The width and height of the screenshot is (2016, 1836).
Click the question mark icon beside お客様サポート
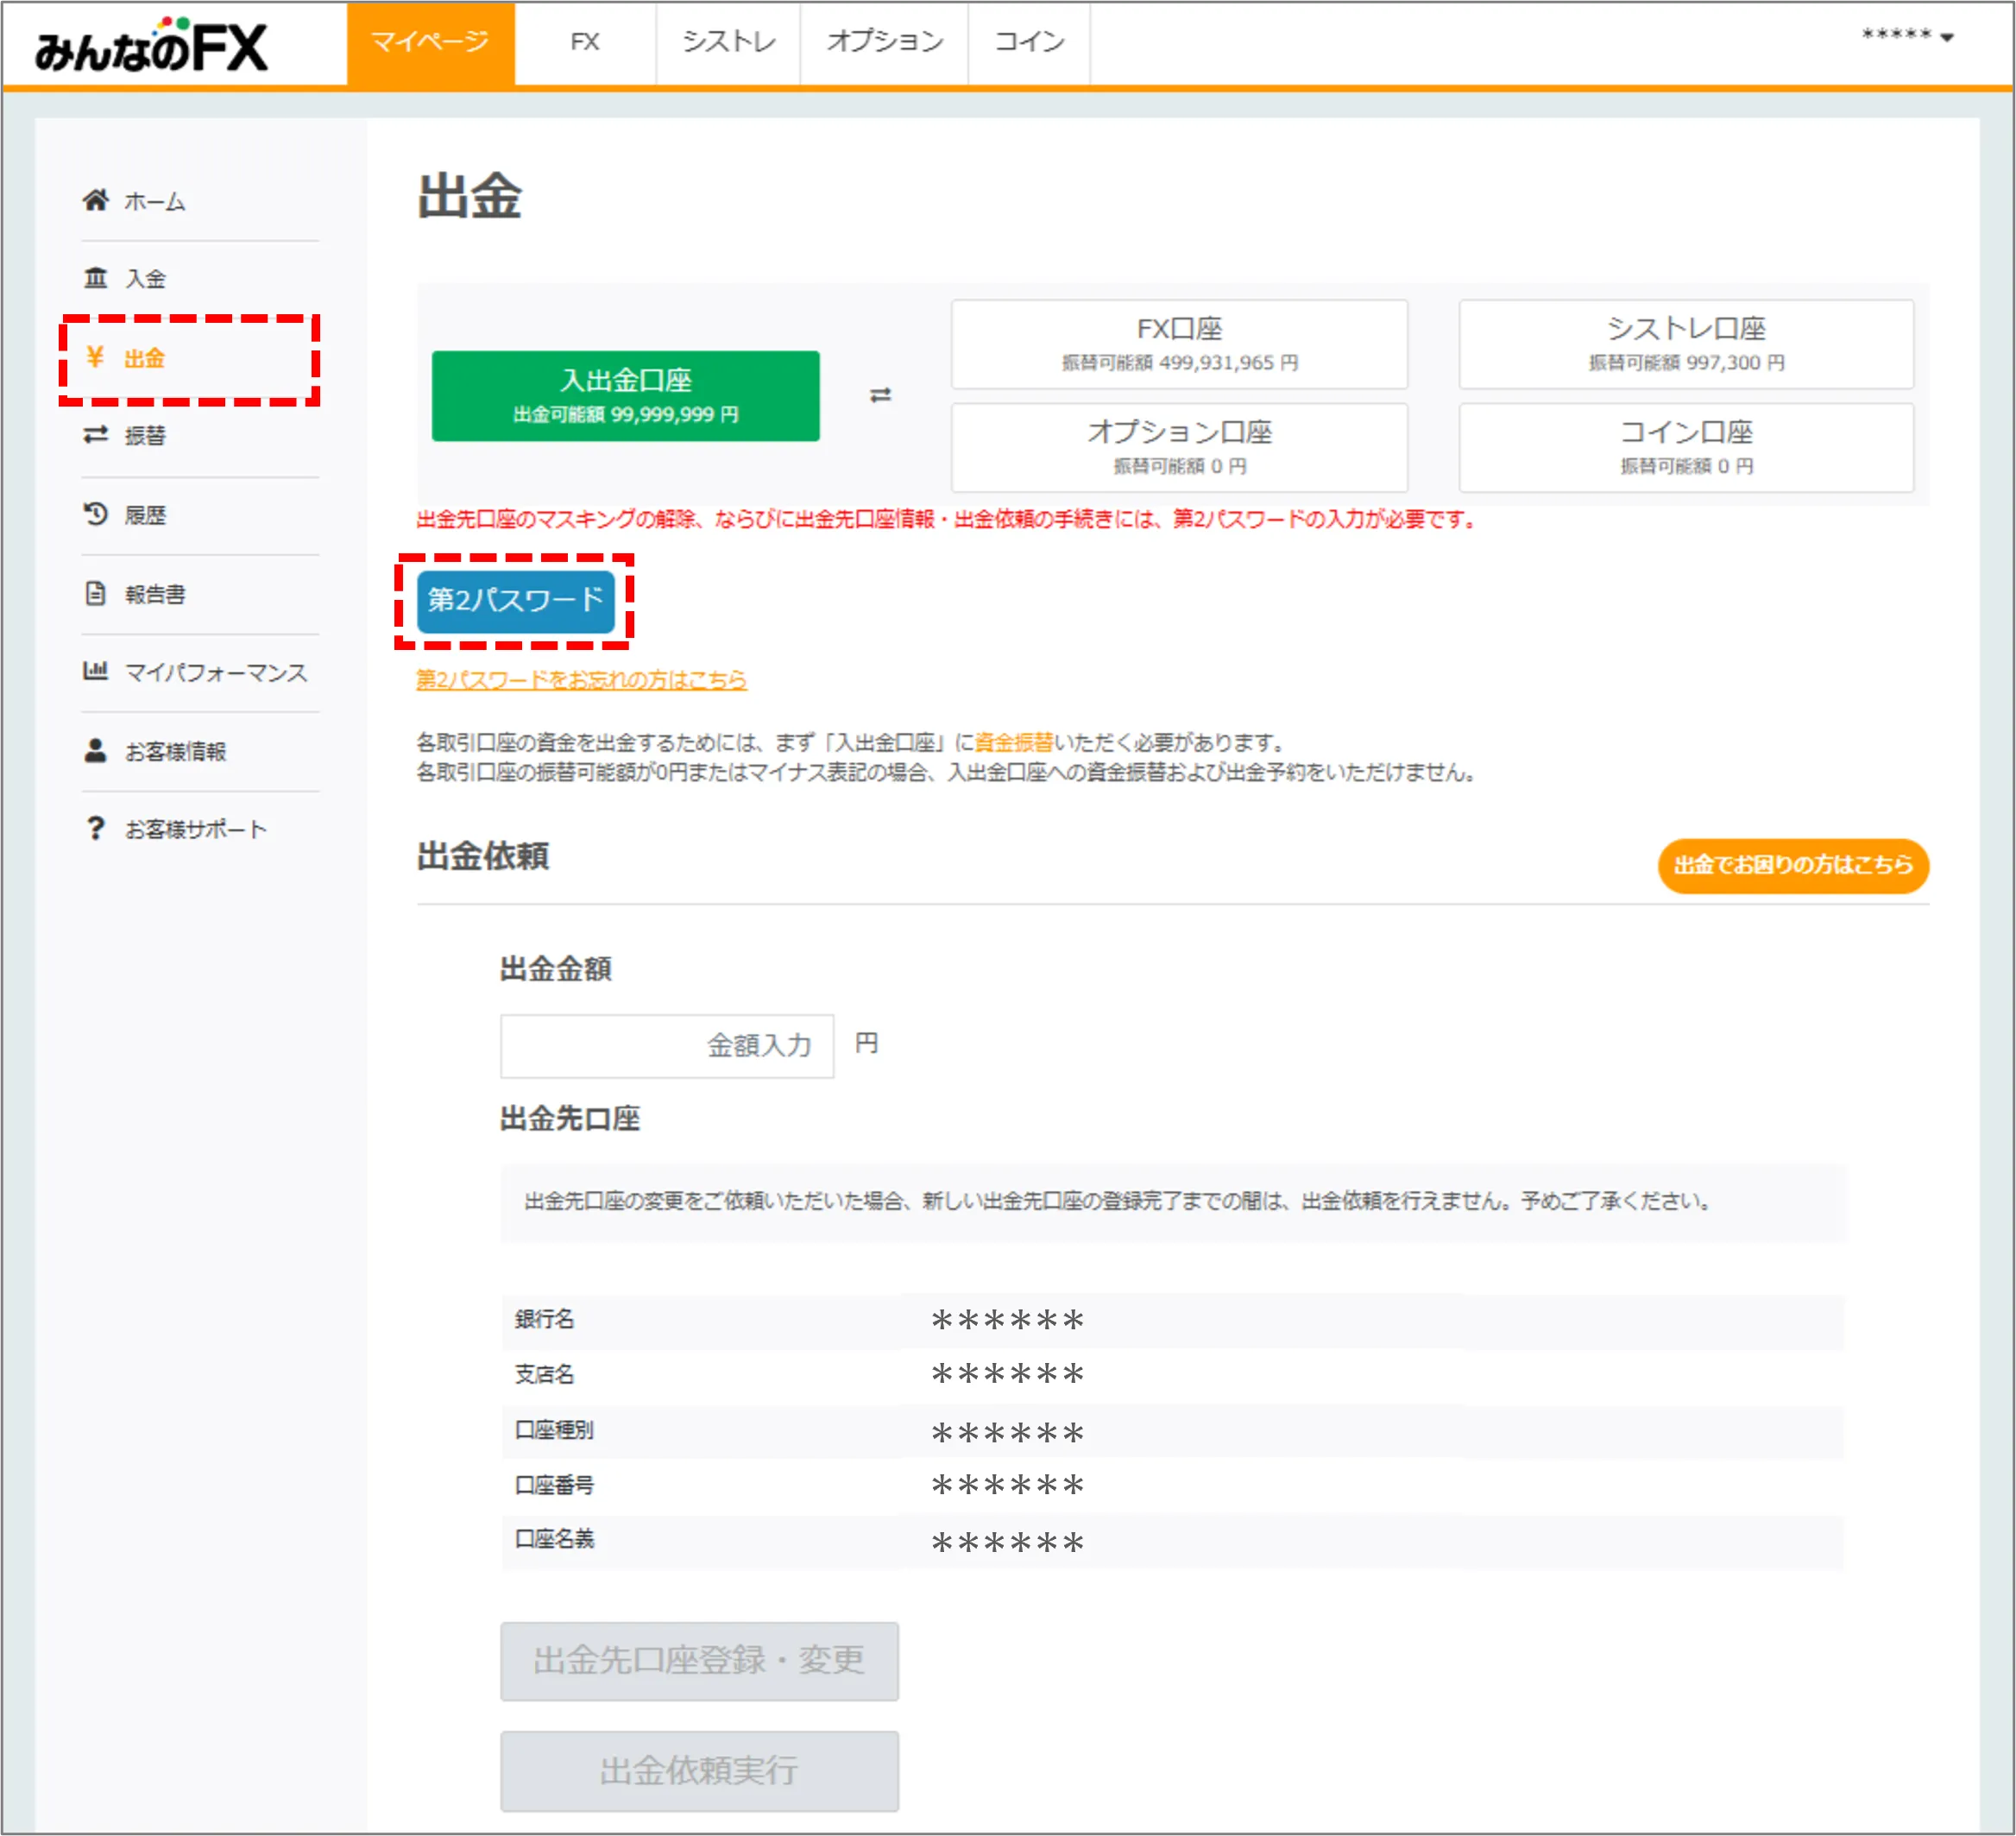pyautogui.click(x=95, y=828)
